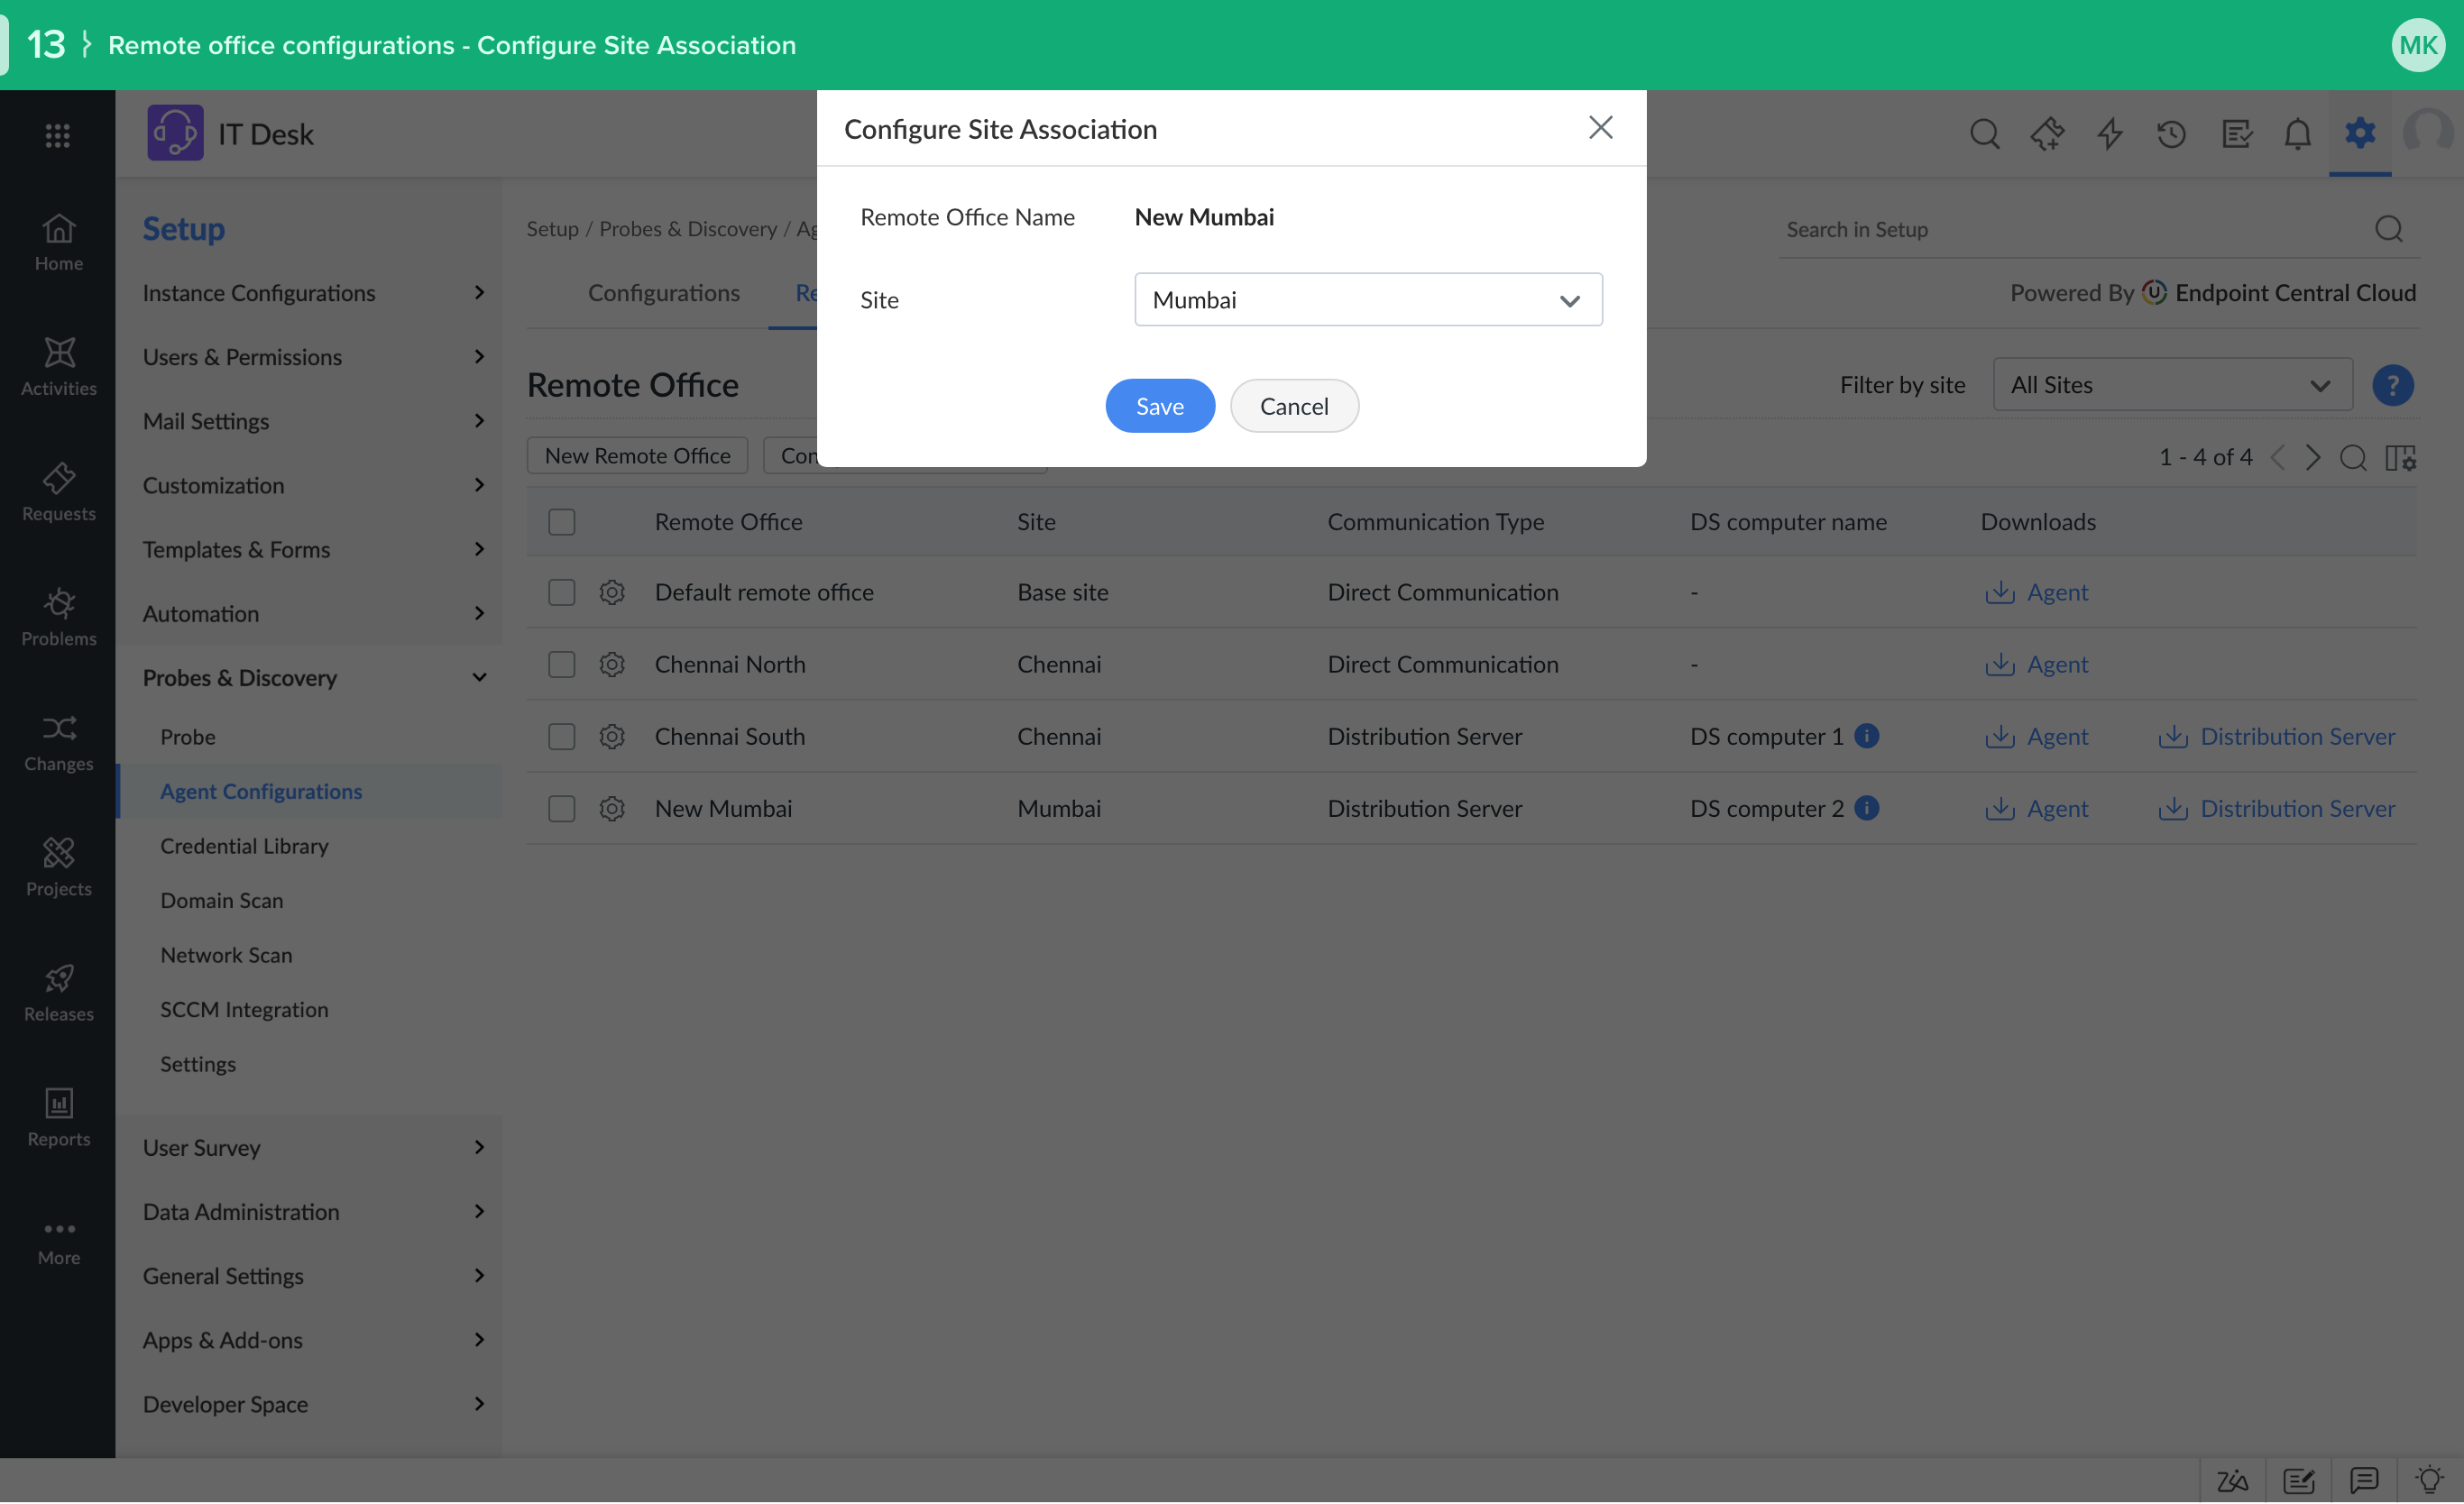Open the help question mark icon
The image size is (2464, 1504).
(x=2392, y=385)
